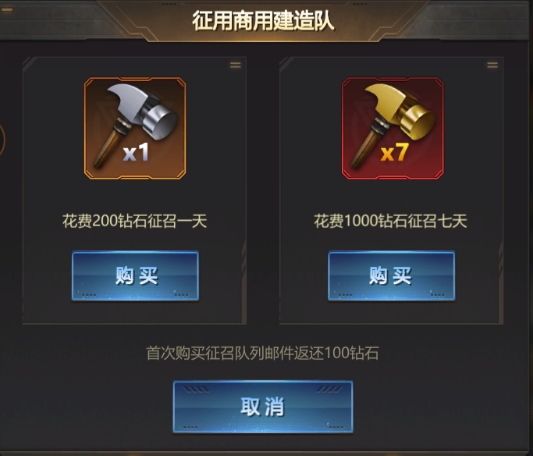Image resolution: width=533 pixels, height=456 pixels.
Task: Click empty area below right 购买 button
Action: 391,312
